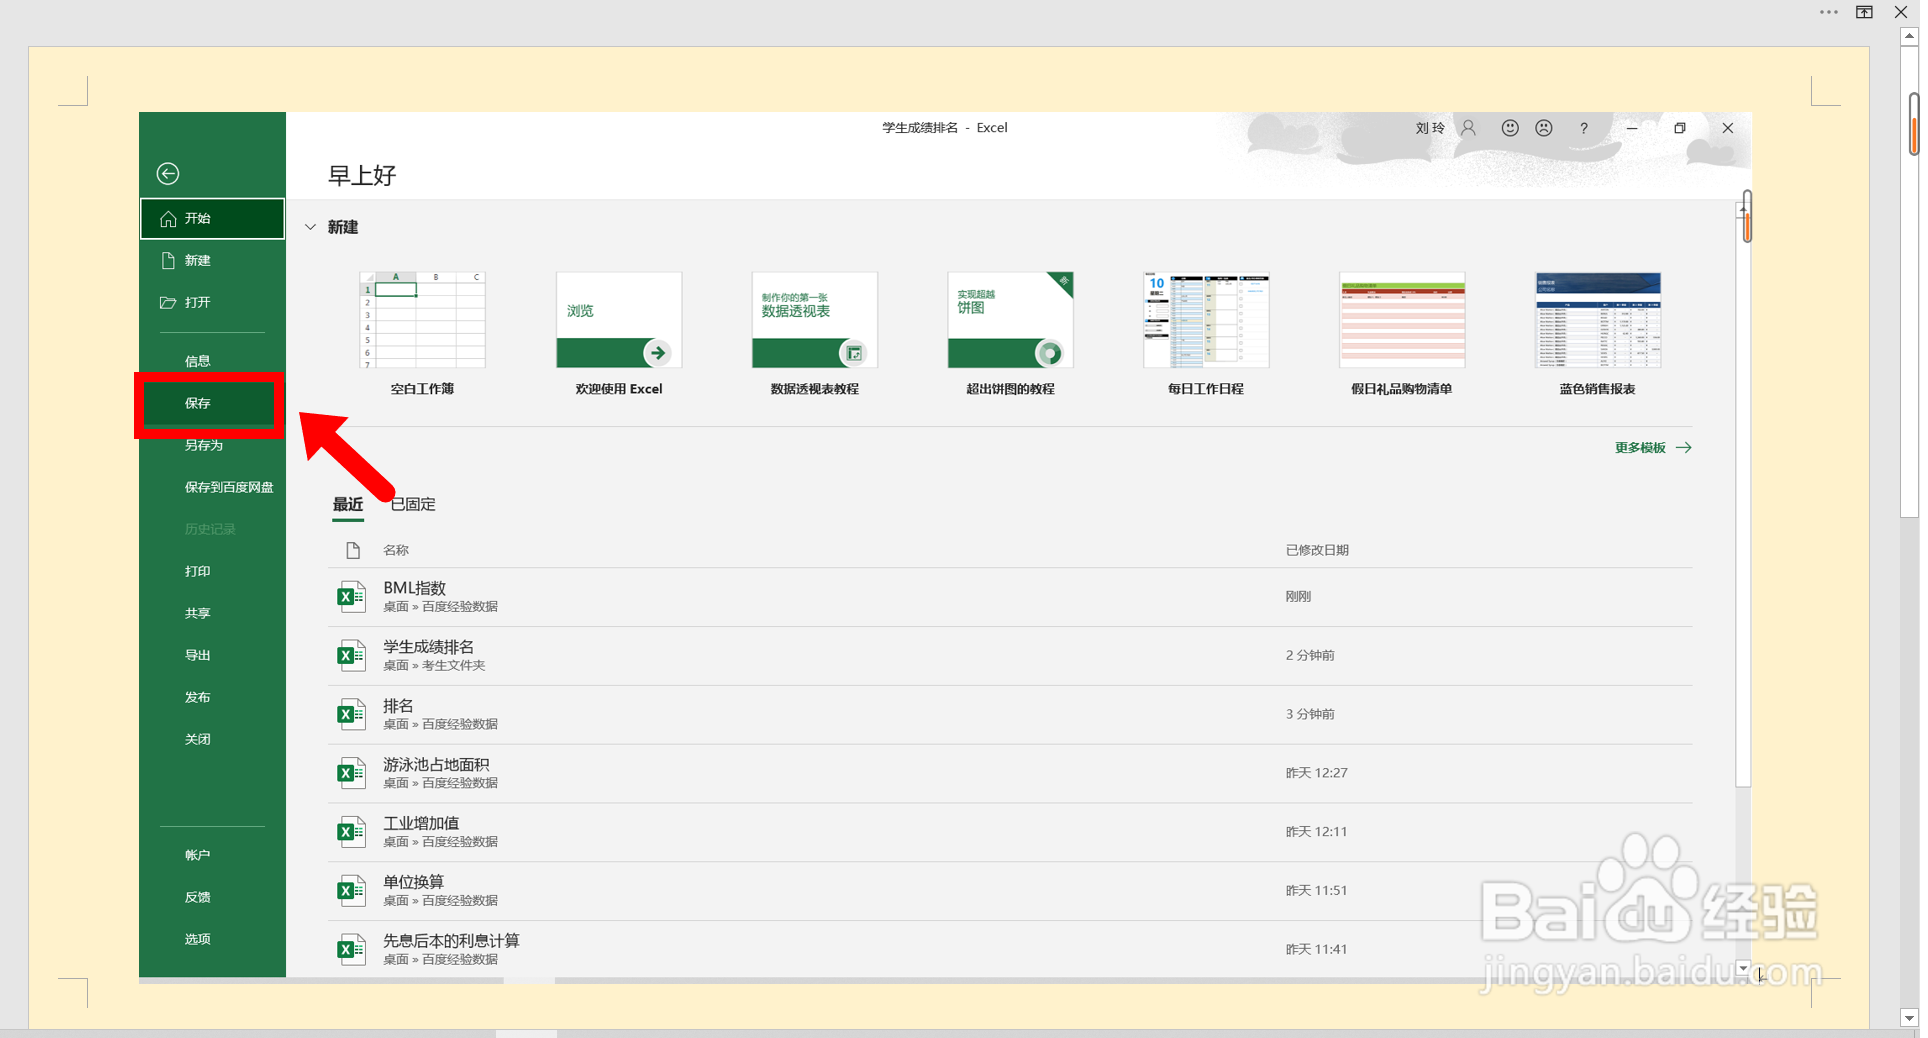Click the Excel icon beside 排名
The width and height of the screenshot is (1928, 1038).
tap(351, 715)
